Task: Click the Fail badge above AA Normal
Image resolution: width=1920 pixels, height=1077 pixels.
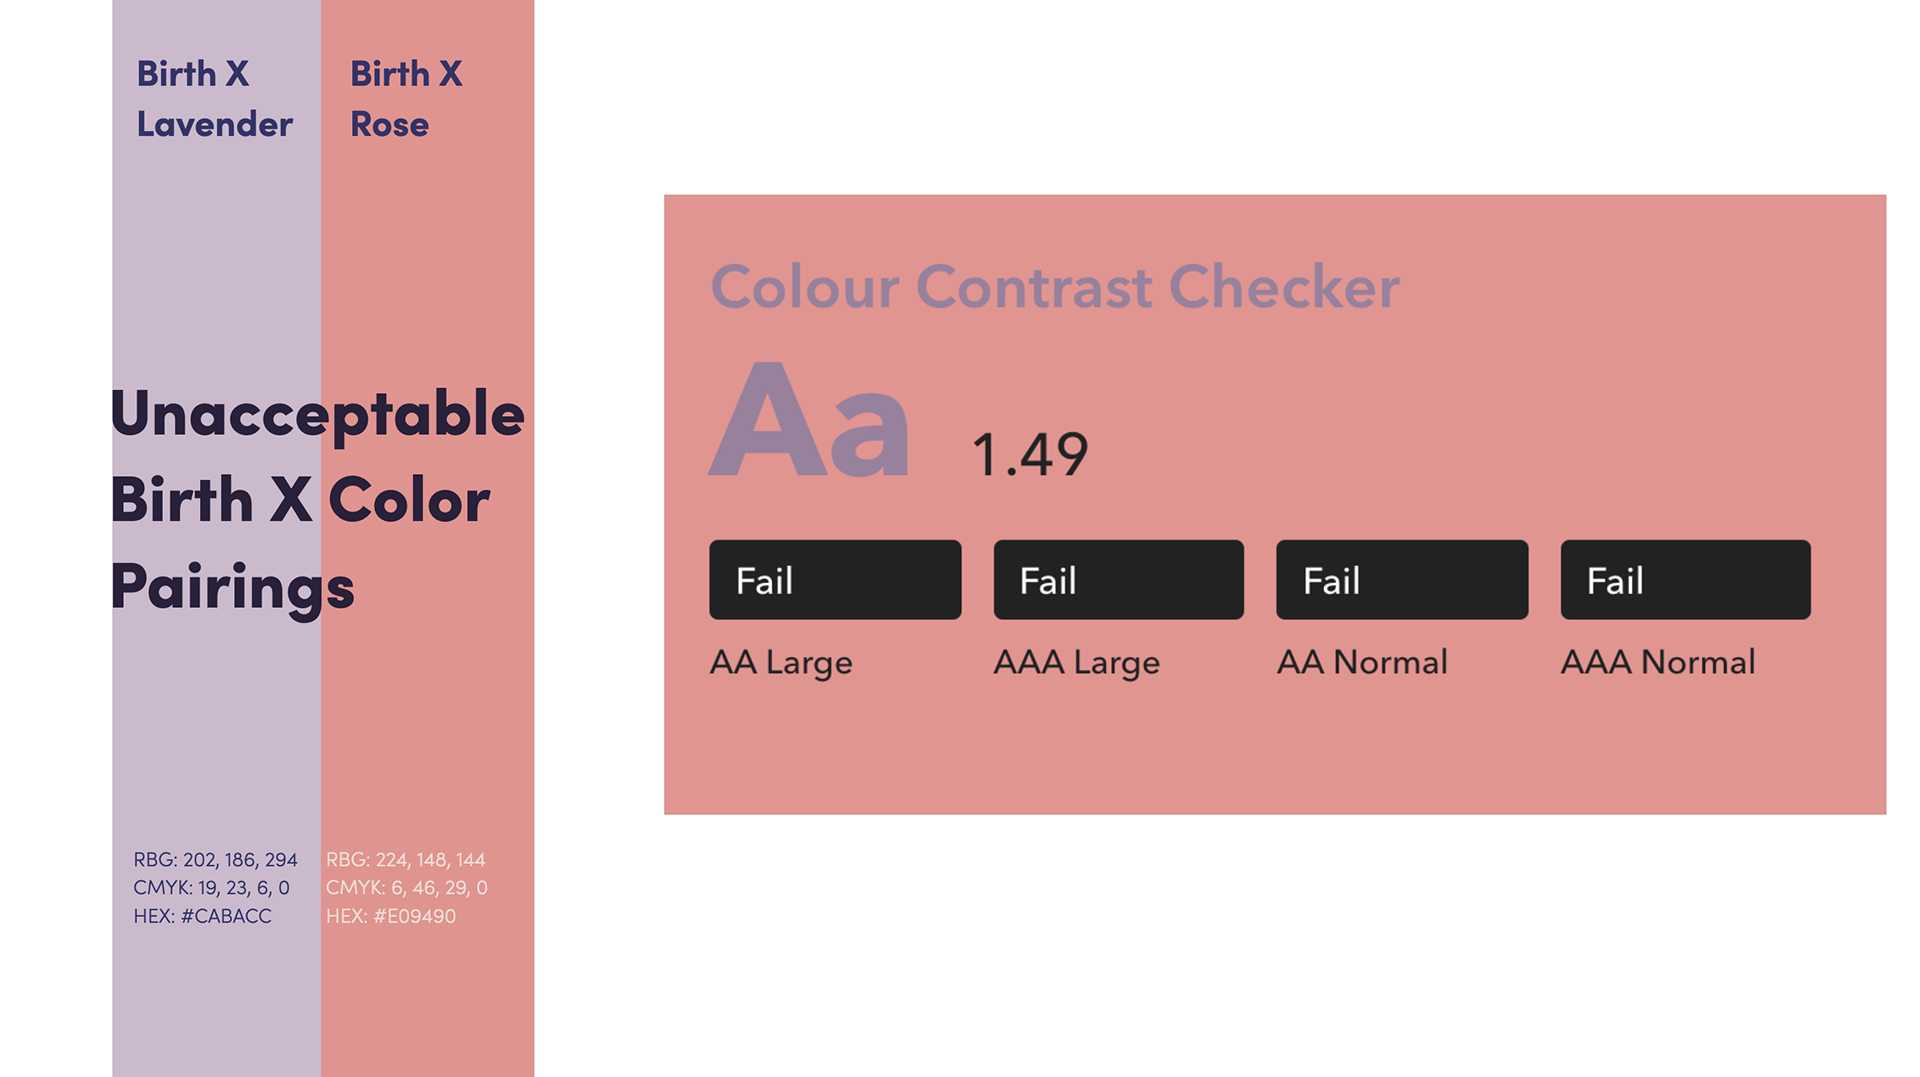Action: click(x=1402, y=580)
